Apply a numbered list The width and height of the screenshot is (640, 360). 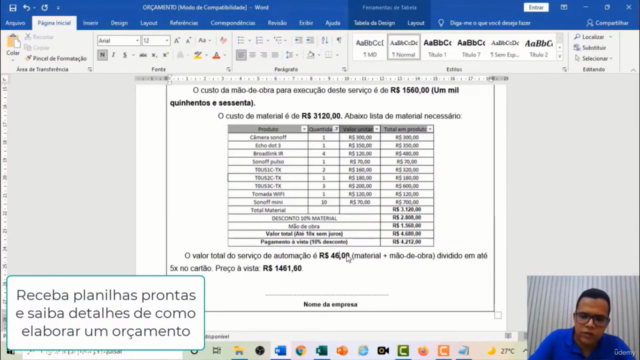259,40
